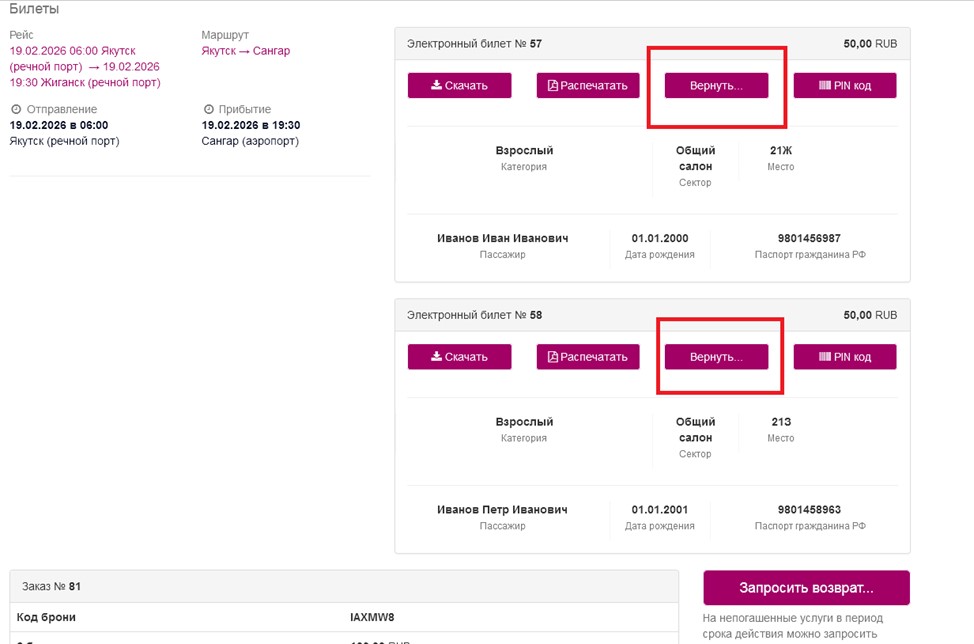Click the Запросить возврат button
The height and width of the screenshot is (644, 974).
point(806,587)
